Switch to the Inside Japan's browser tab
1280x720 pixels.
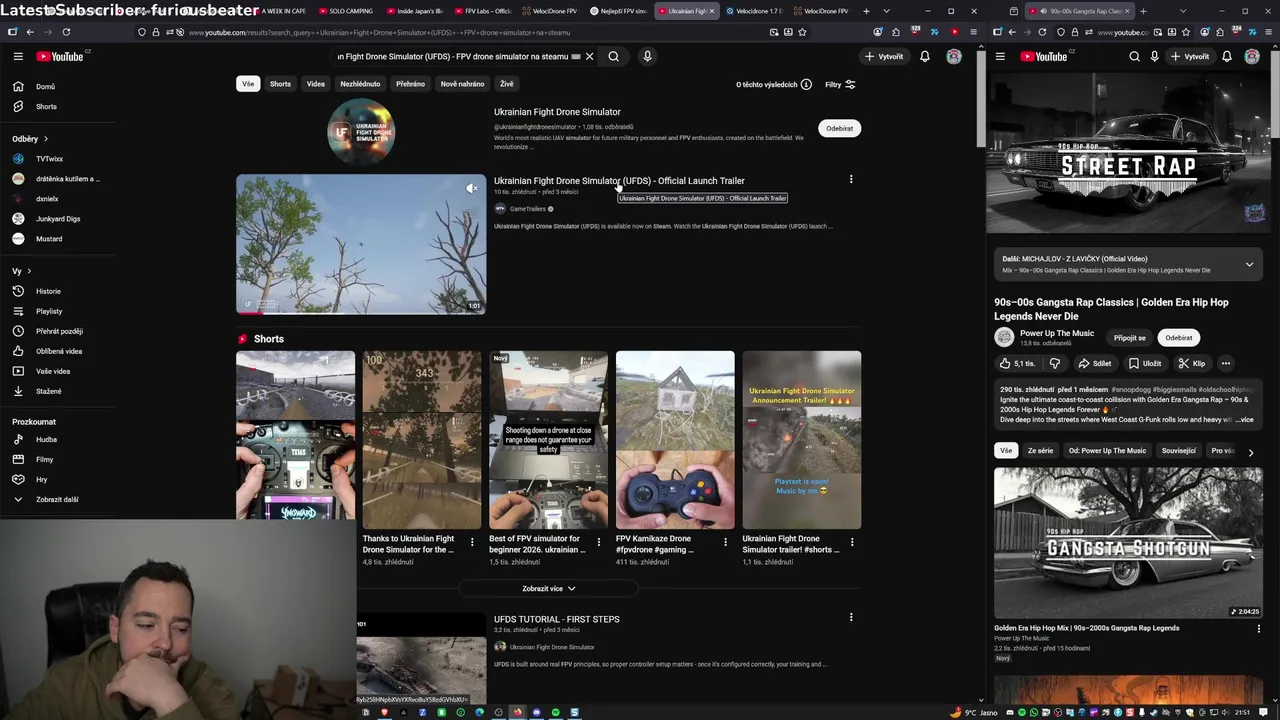415,11
